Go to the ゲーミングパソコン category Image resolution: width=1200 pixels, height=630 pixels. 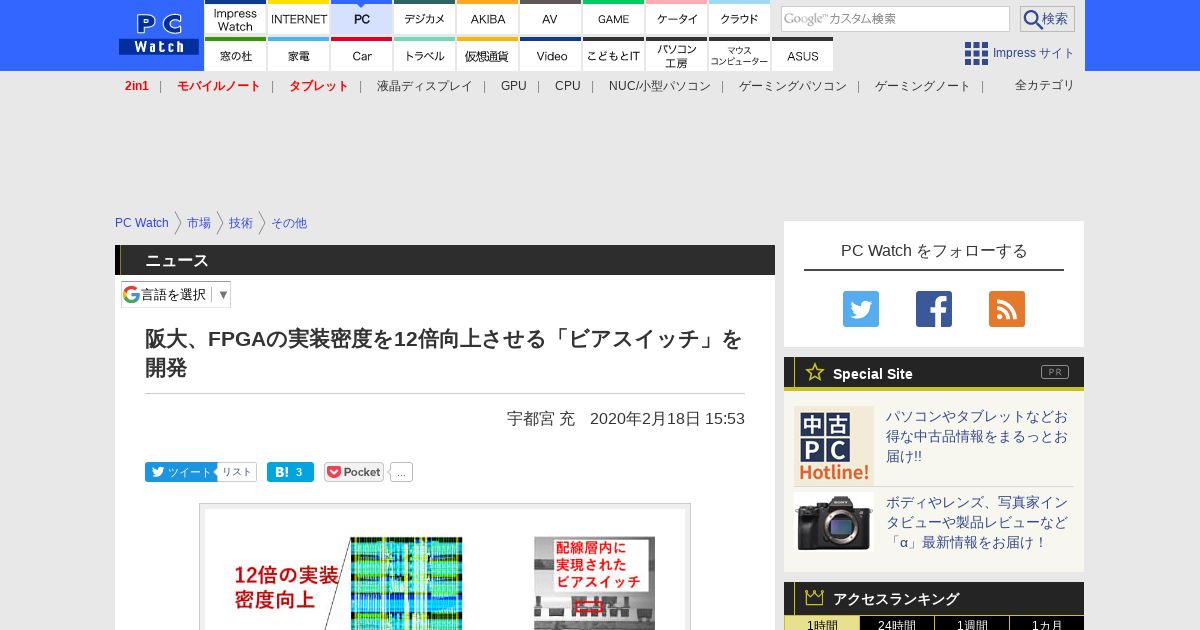(793, 86)
